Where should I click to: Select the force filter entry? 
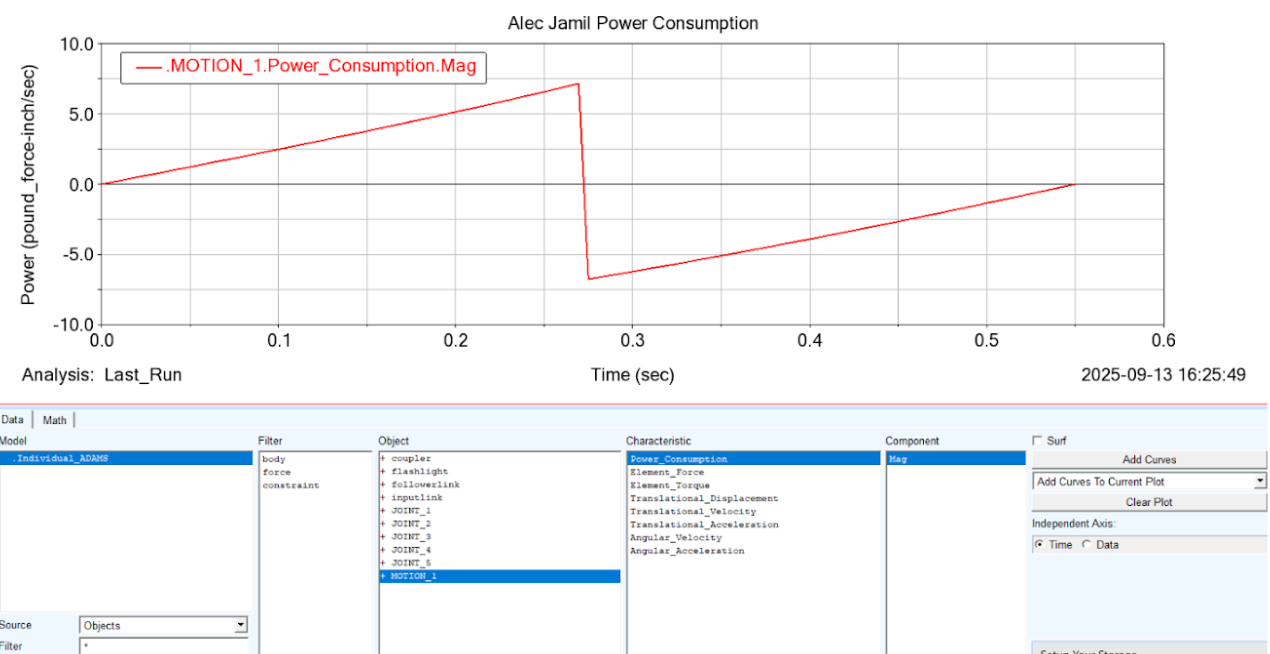pos(276,472)
